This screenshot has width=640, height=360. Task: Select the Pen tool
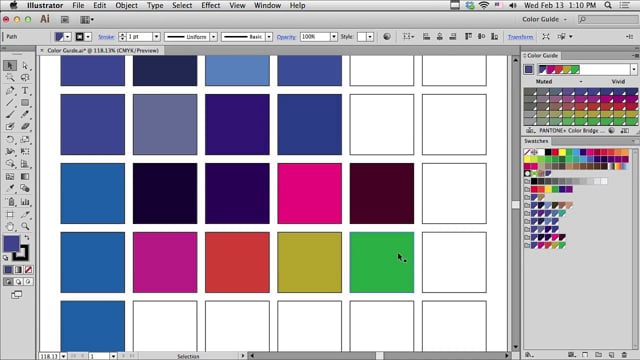10,90
